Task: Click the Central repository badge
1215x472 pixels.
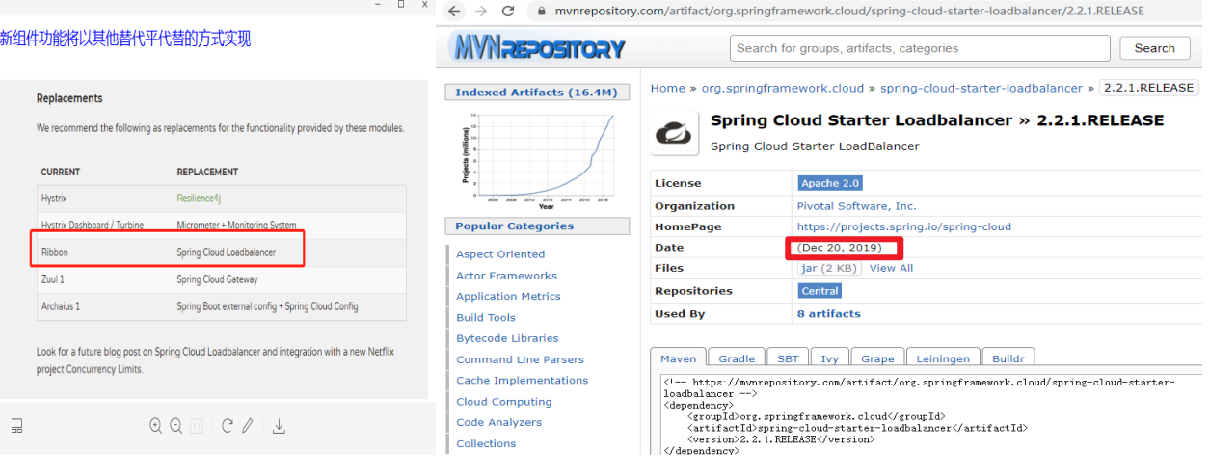Action: pyautogui.click(x=820, y=291)
